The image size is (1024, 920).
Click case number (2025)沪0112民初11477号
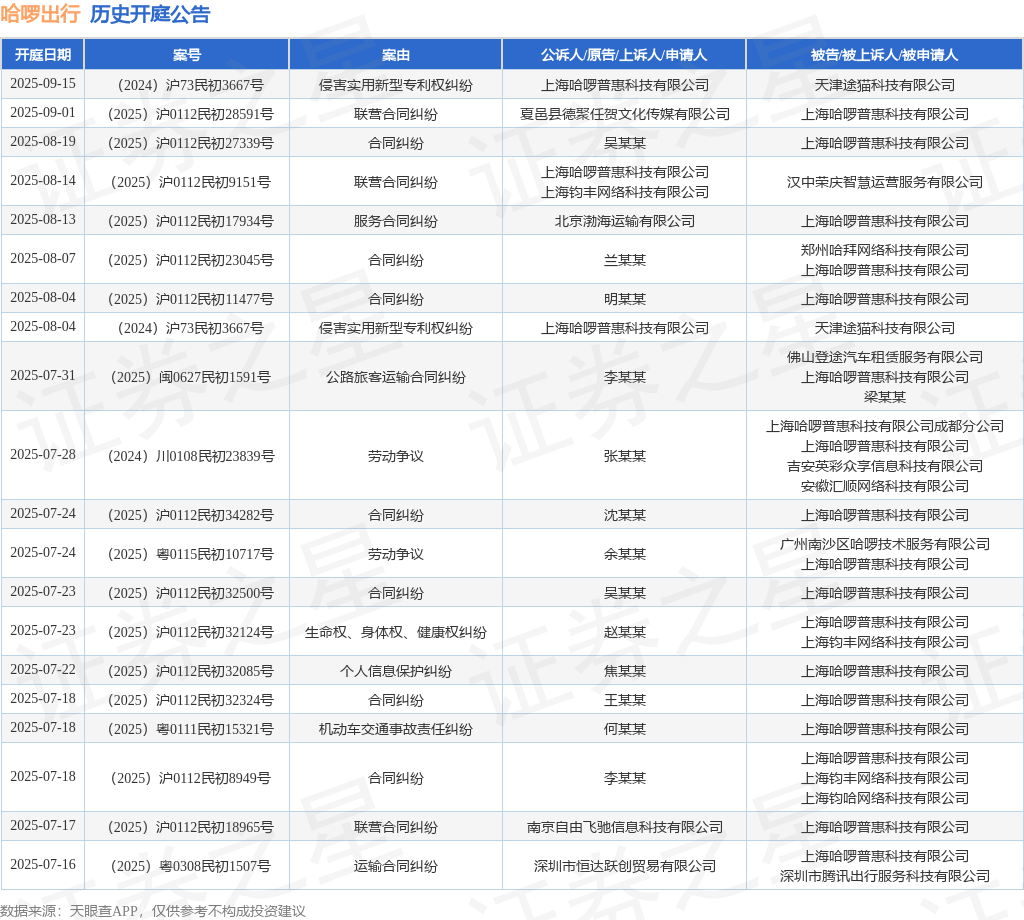[190, 300]
